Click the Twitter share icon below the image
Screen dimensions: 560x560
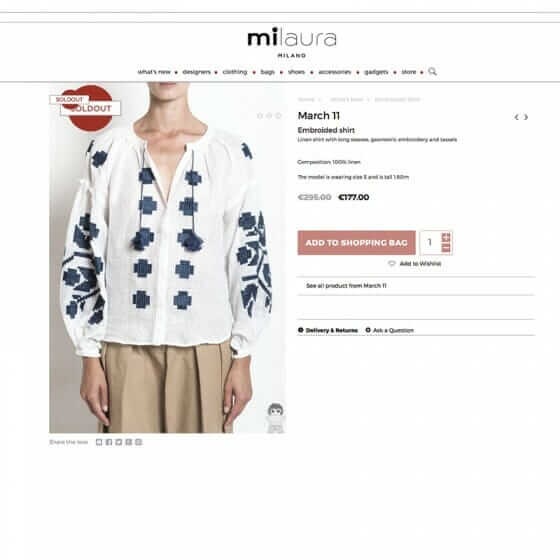coord(119,442)
